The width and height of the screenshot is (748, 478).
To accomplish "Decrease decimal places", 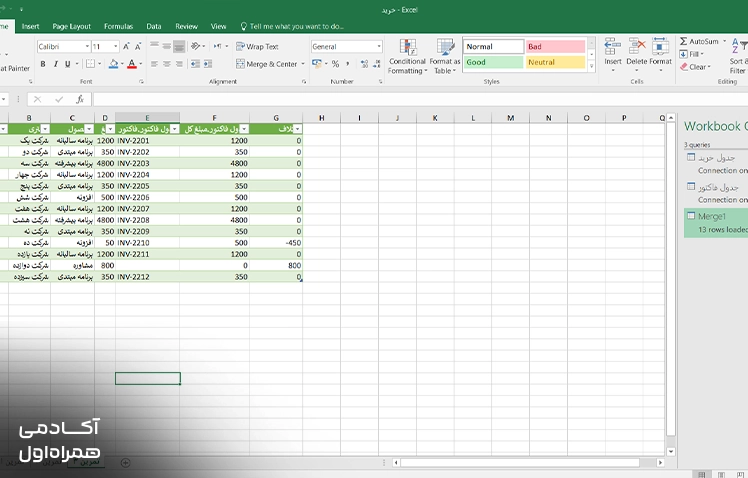I will (376, 64).
